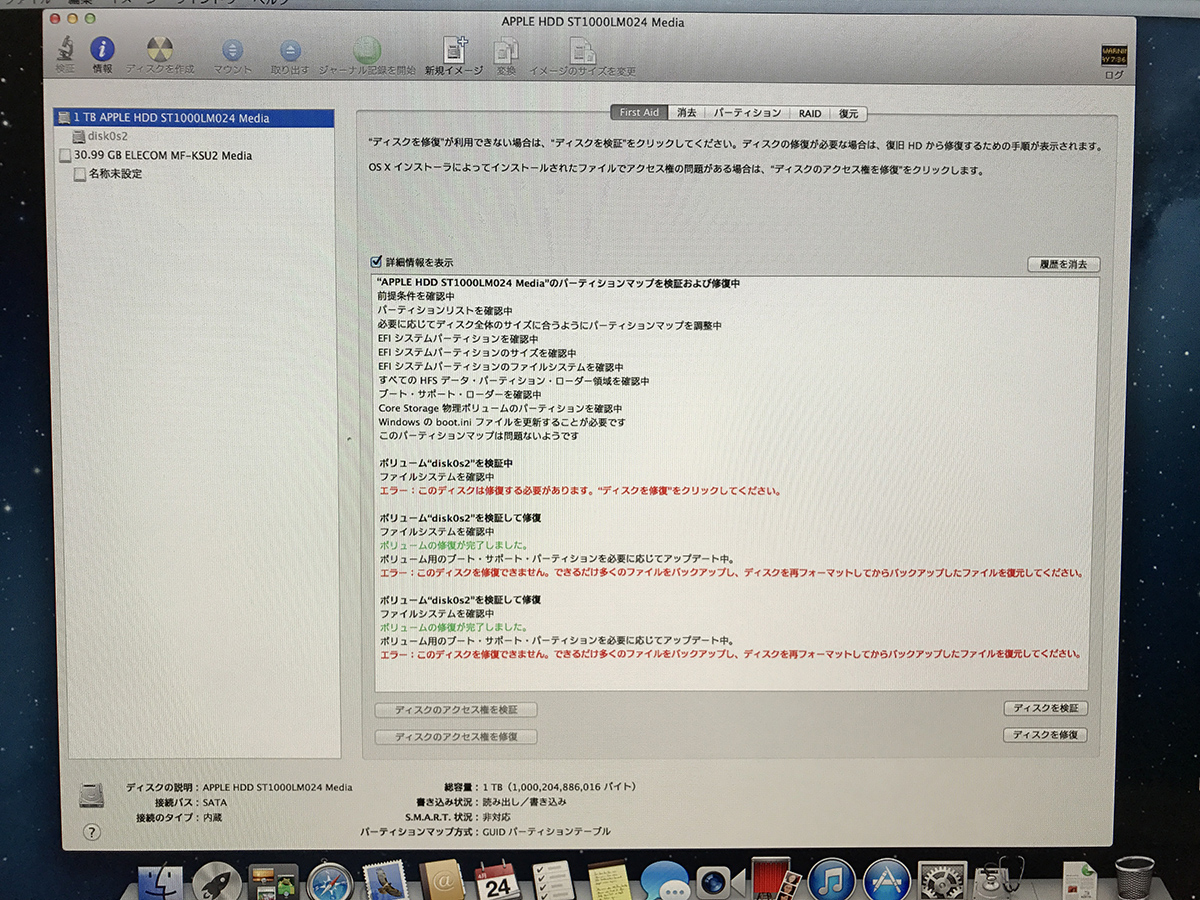Image resolution: width=1200 pixels, height=900 pixels.
Task: Open Launchpad from the Dock
Action: [x=216, y=882]
